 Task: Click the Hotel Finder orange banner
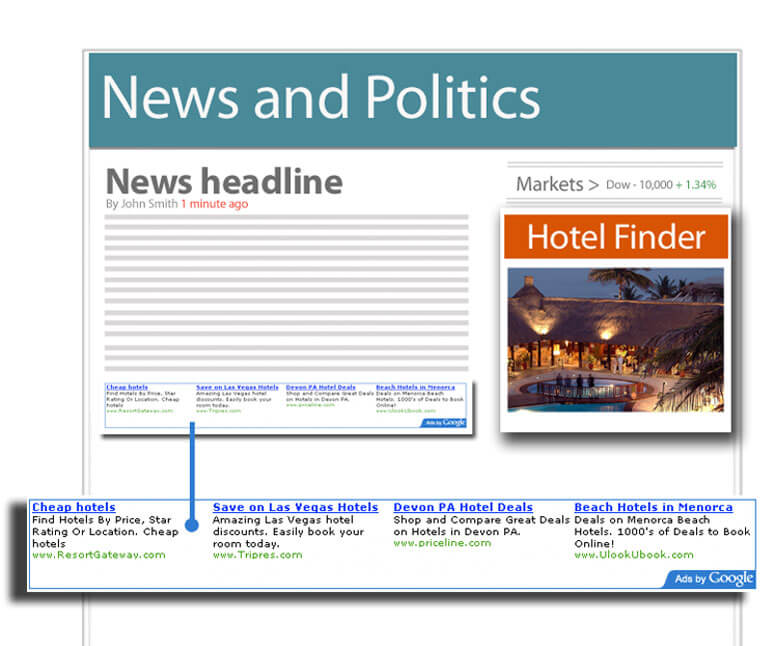[x=616, y=237]
